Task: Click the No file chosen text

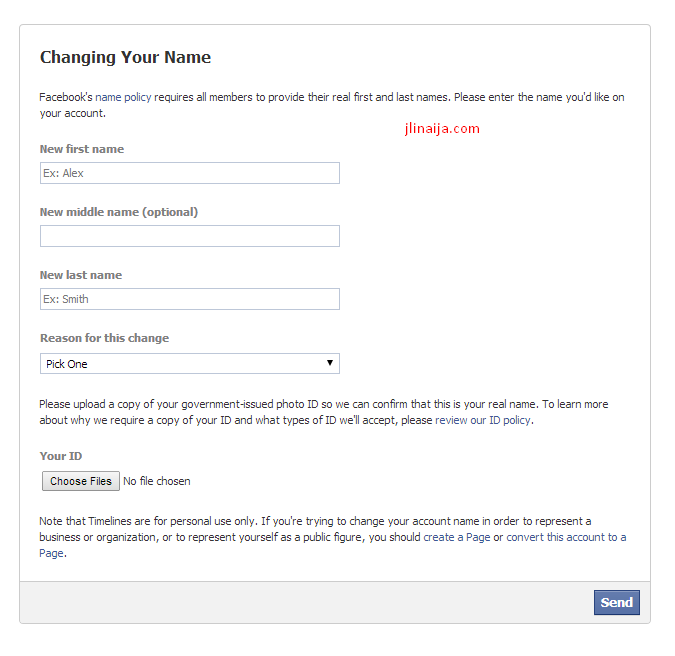Action: [x=157, y=481]
